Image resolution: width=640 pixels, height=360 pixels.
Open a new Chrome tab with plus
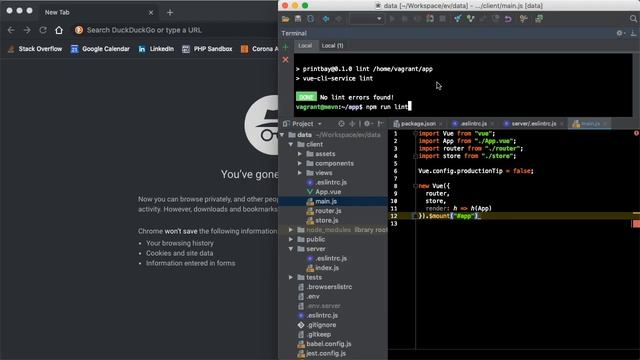[170, 13]
